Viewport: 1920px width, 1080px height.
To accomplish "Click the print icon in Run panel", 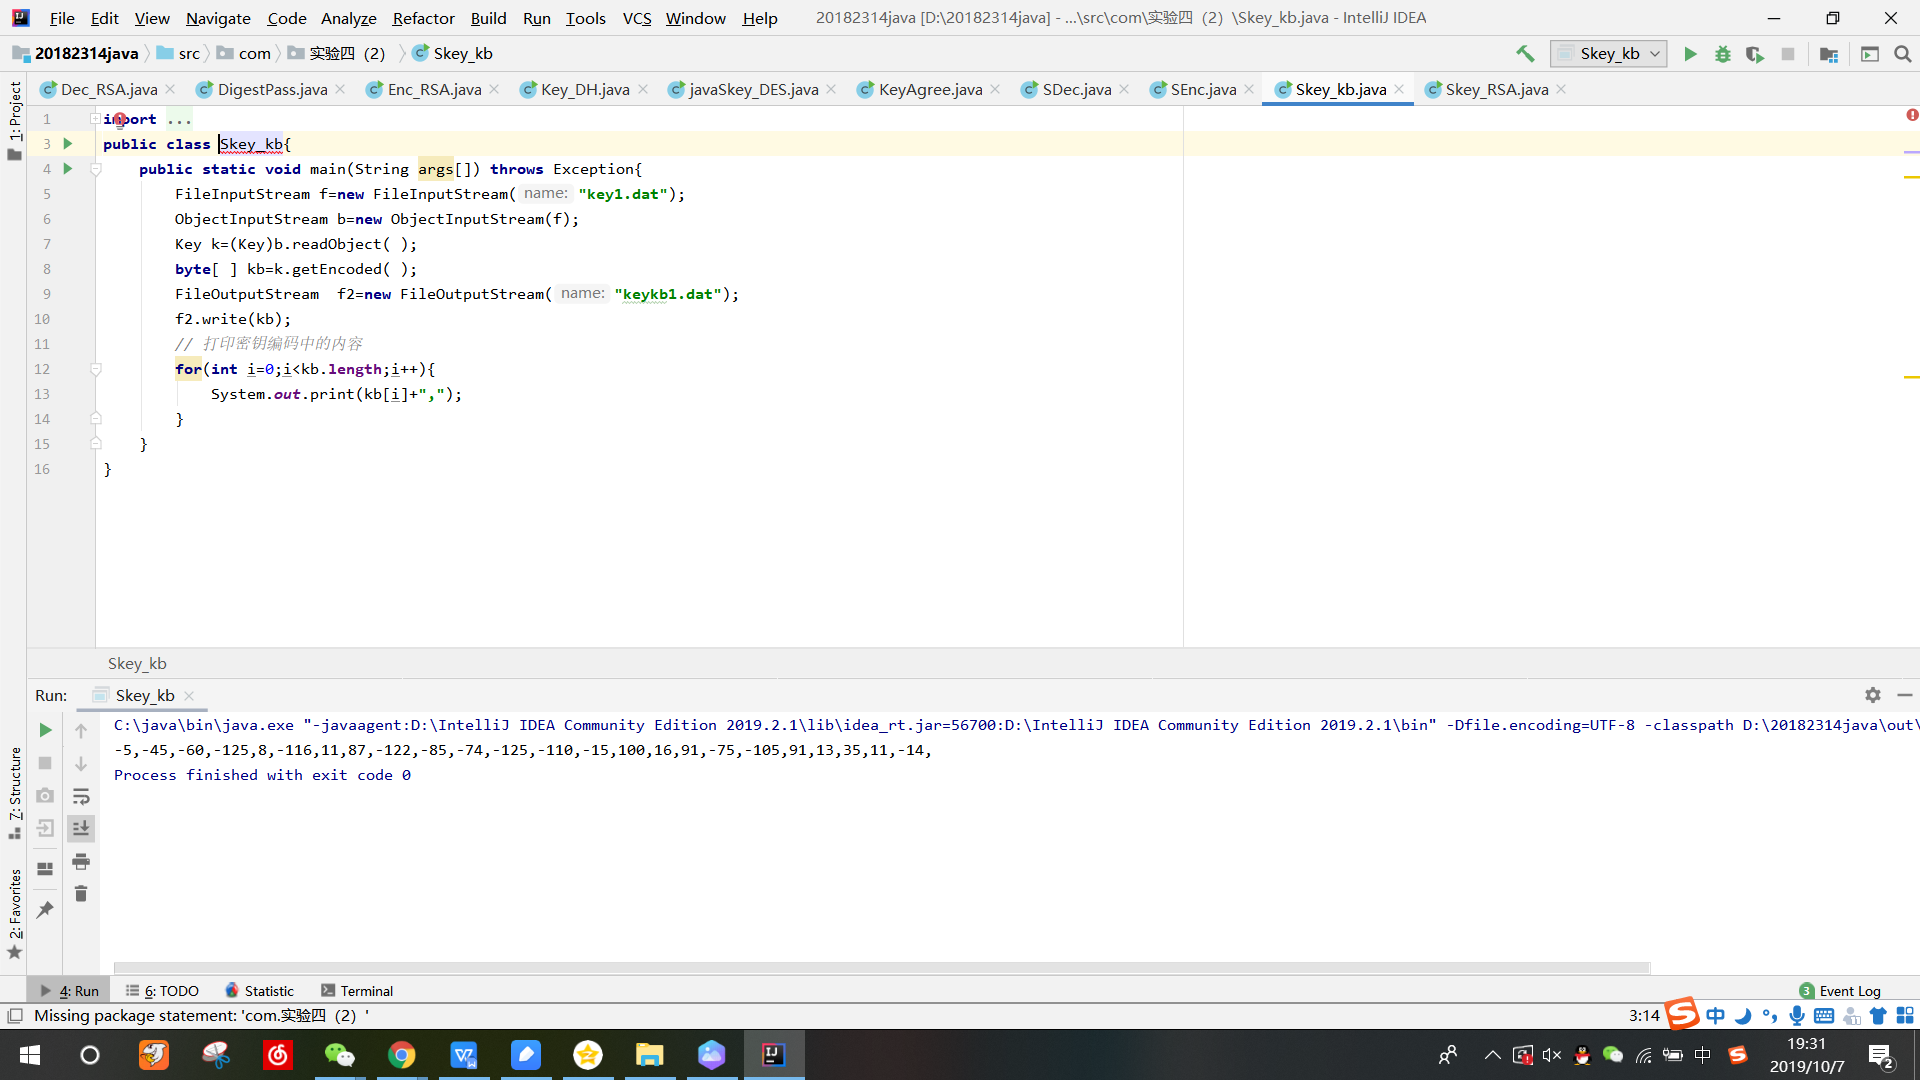I will pyautogui.click(x=81, y=861).
